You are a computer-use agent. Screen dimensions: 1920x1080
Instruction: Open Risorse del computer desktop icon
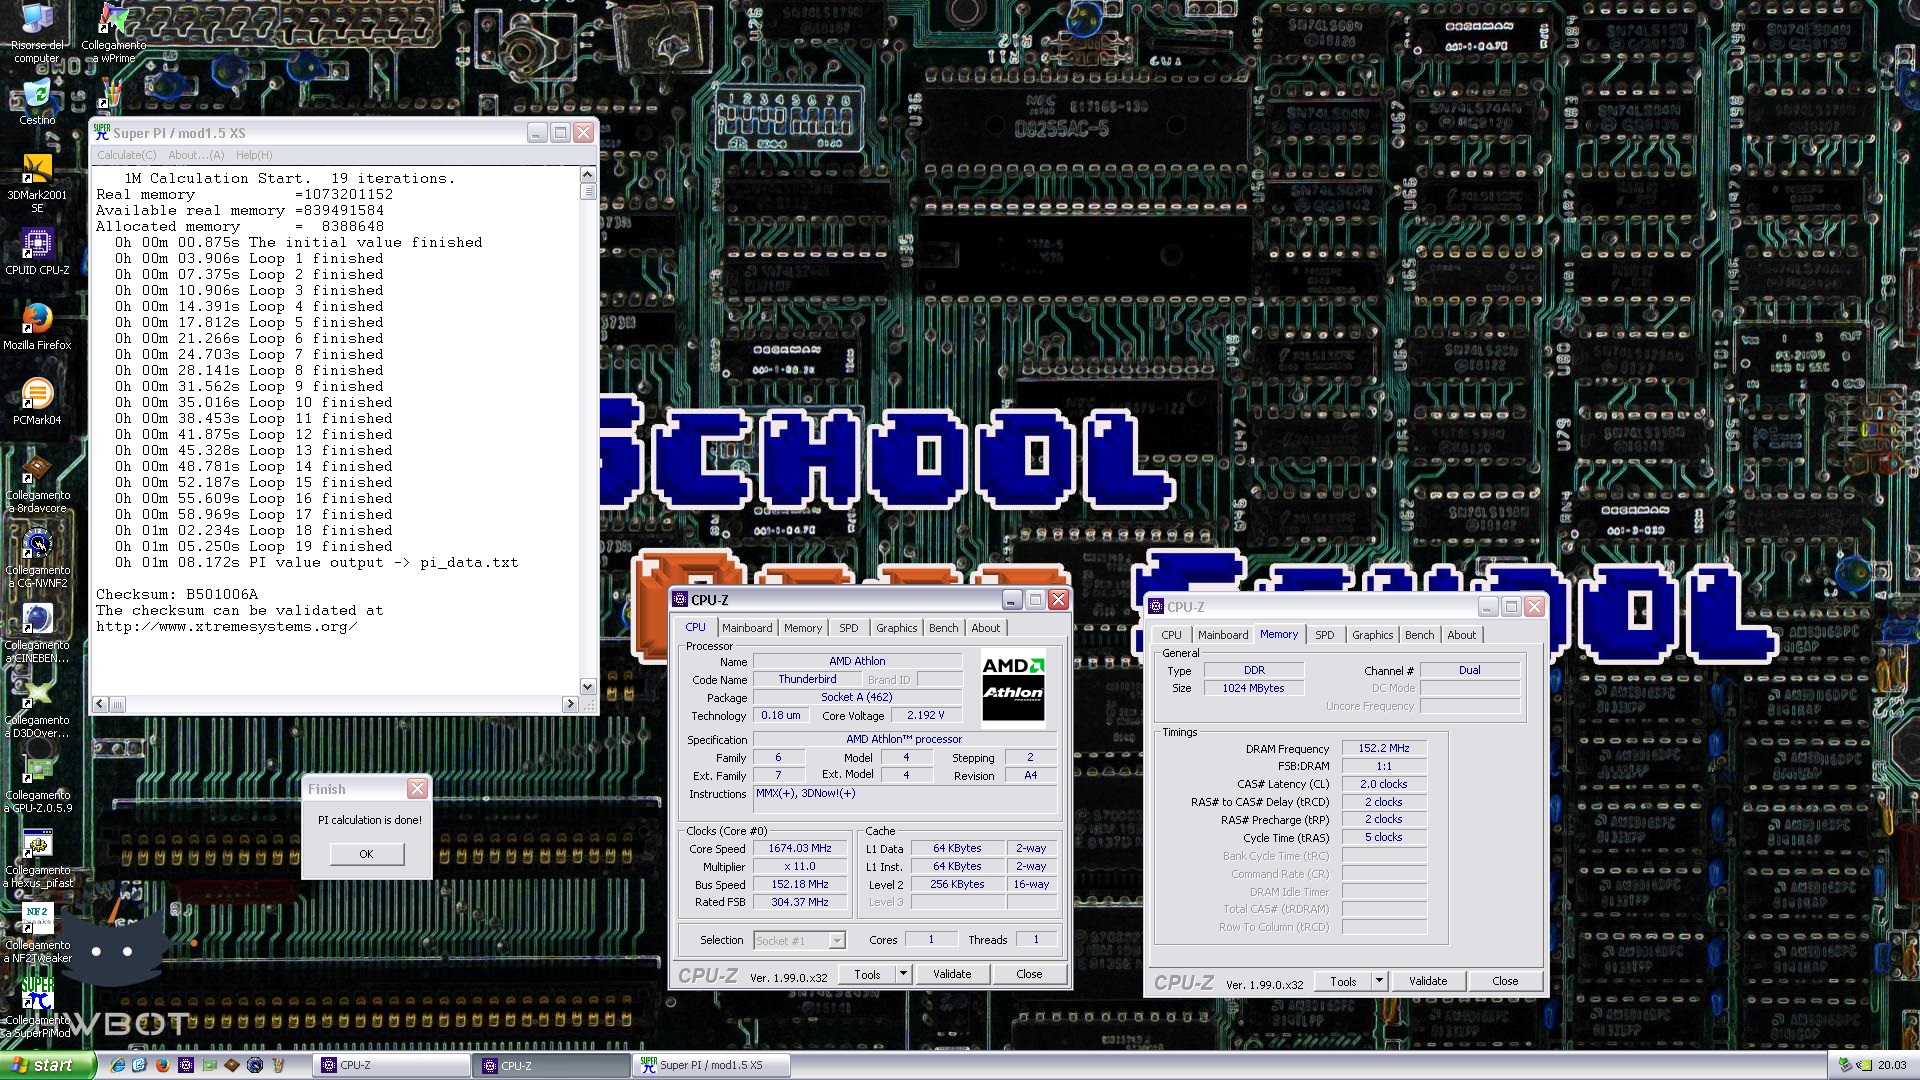click(37, 32)
